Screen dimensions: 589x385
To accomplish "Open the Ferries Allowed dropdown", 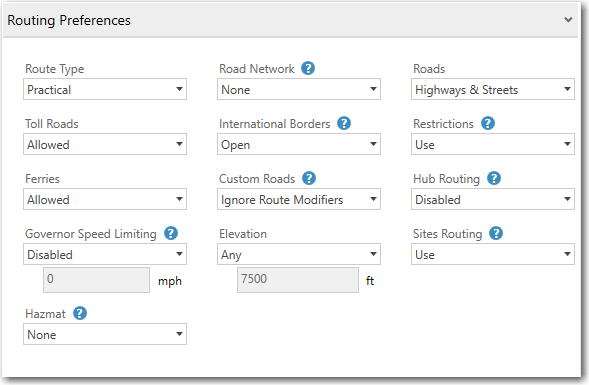I will tap(105, 199).
